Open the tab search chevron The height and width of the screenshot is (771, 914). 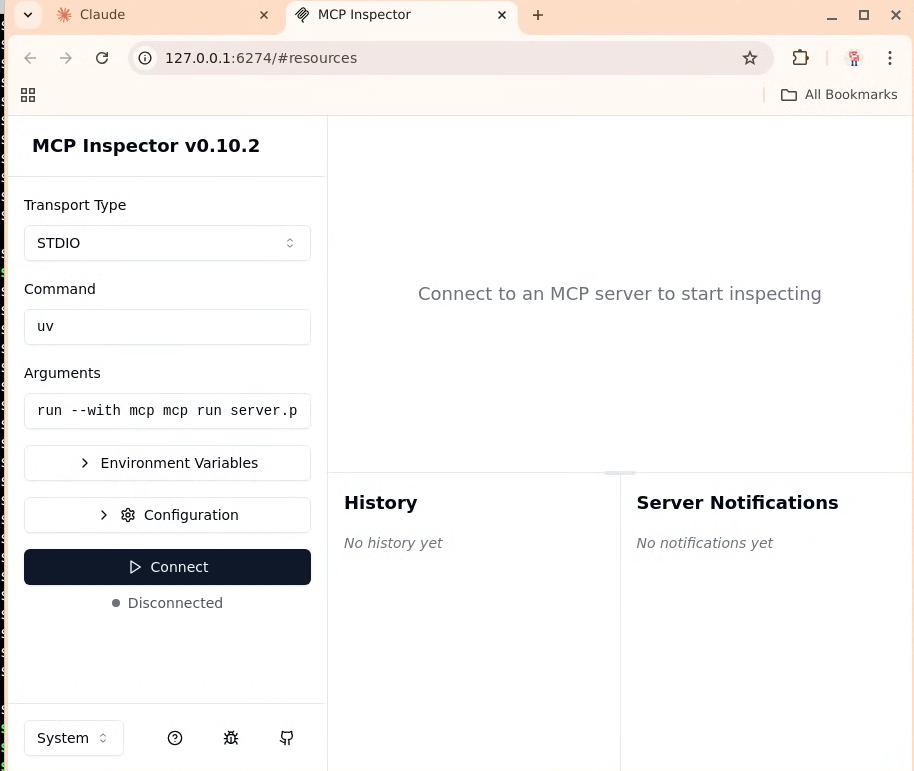pos(28,15)
